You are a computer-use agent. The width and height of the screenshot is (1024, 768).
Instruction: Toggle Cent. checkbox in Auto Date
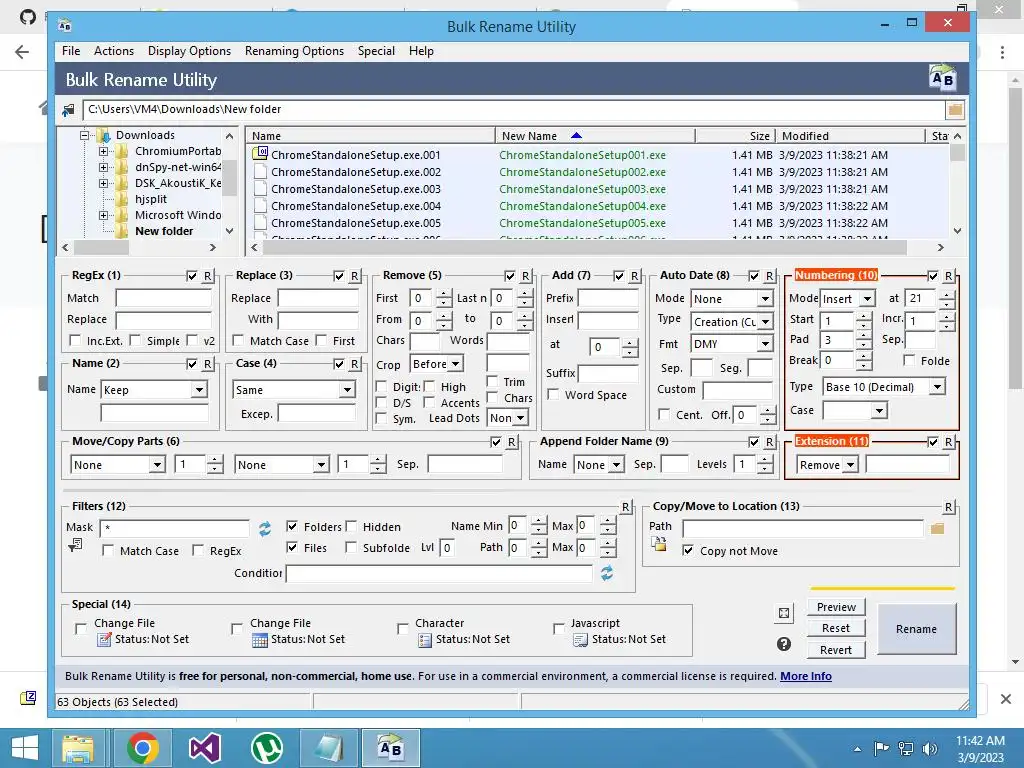tap(664, 414)
